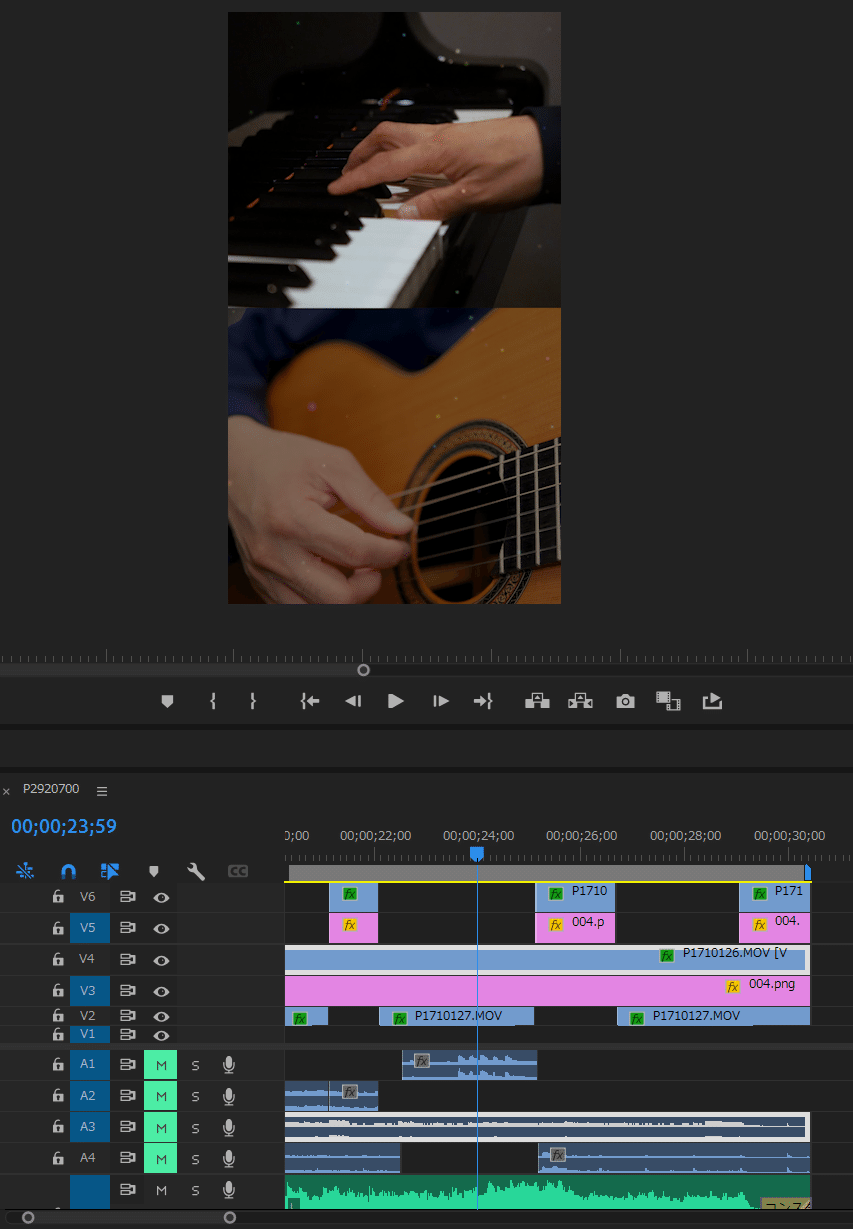Toggle Snap in the timeline toolbar
The height and width of the screenshot is (1229, 853).
(x=67, y=871)
